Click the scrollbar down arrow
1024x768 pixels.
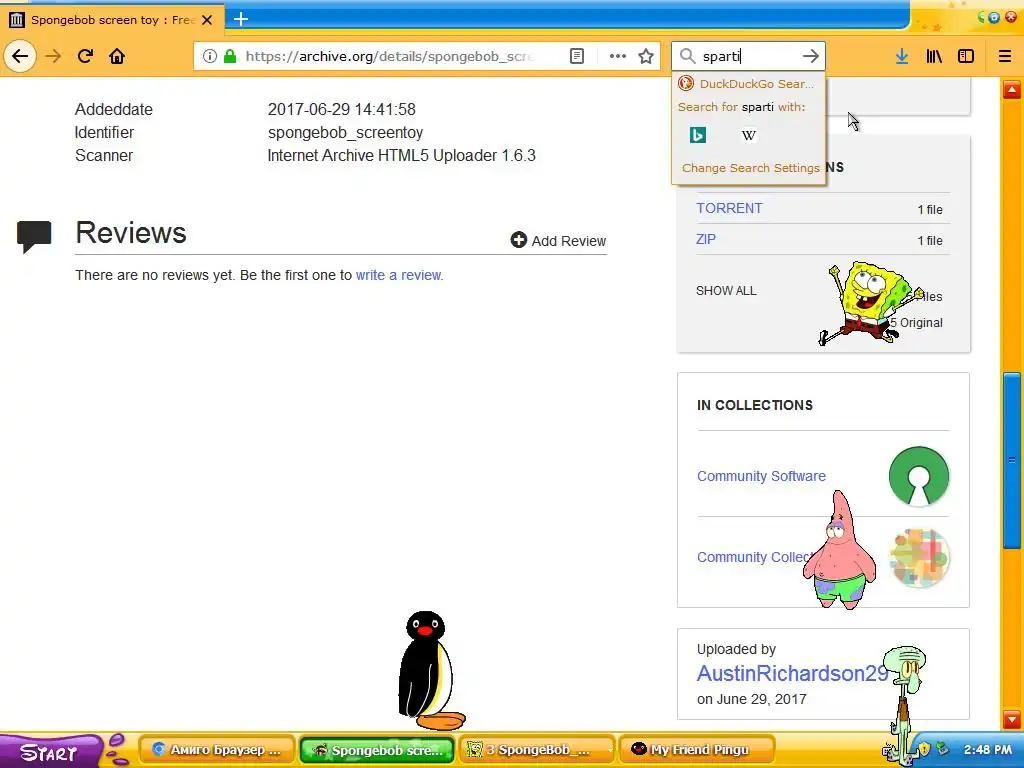pyautogui.click(x=1012, y=719)
